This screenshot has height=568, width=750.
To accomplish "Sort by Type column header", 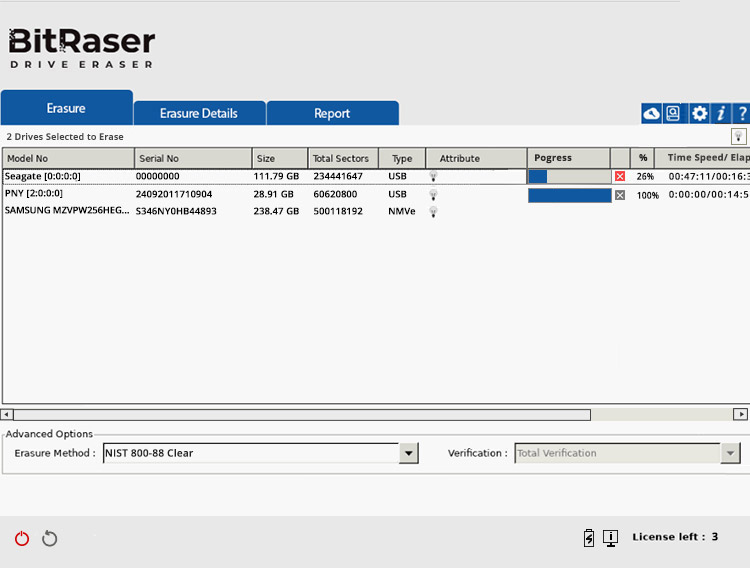I will pos(402,158).
